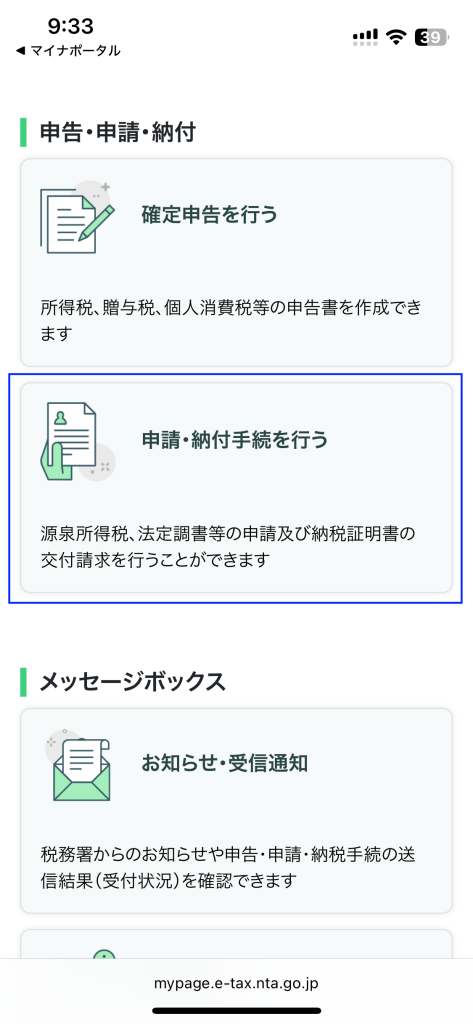This screenshot has width=473, height=1024.
Task: Open 確定申告を行う card title
Action: pyautogui.click(x=209, y=214)
